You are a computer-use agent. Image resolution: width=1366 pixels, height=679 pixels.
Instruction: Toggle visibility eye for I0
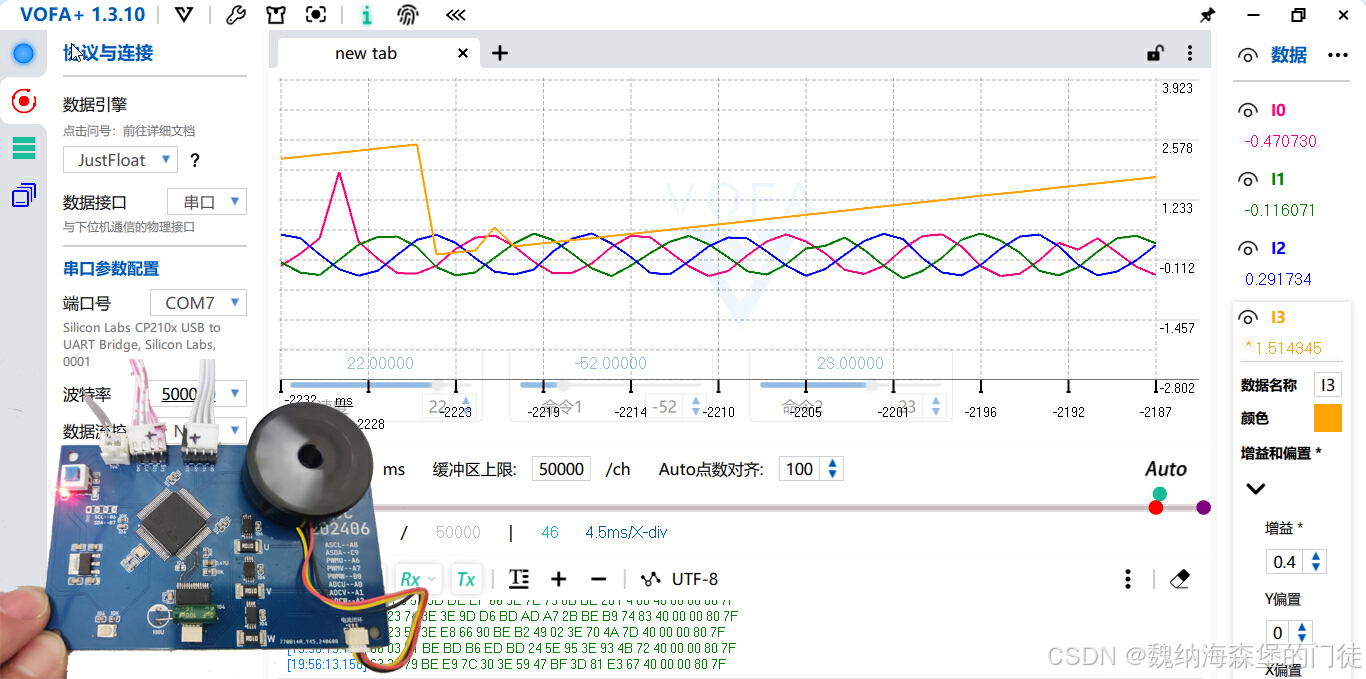(x=1248, y=111)
